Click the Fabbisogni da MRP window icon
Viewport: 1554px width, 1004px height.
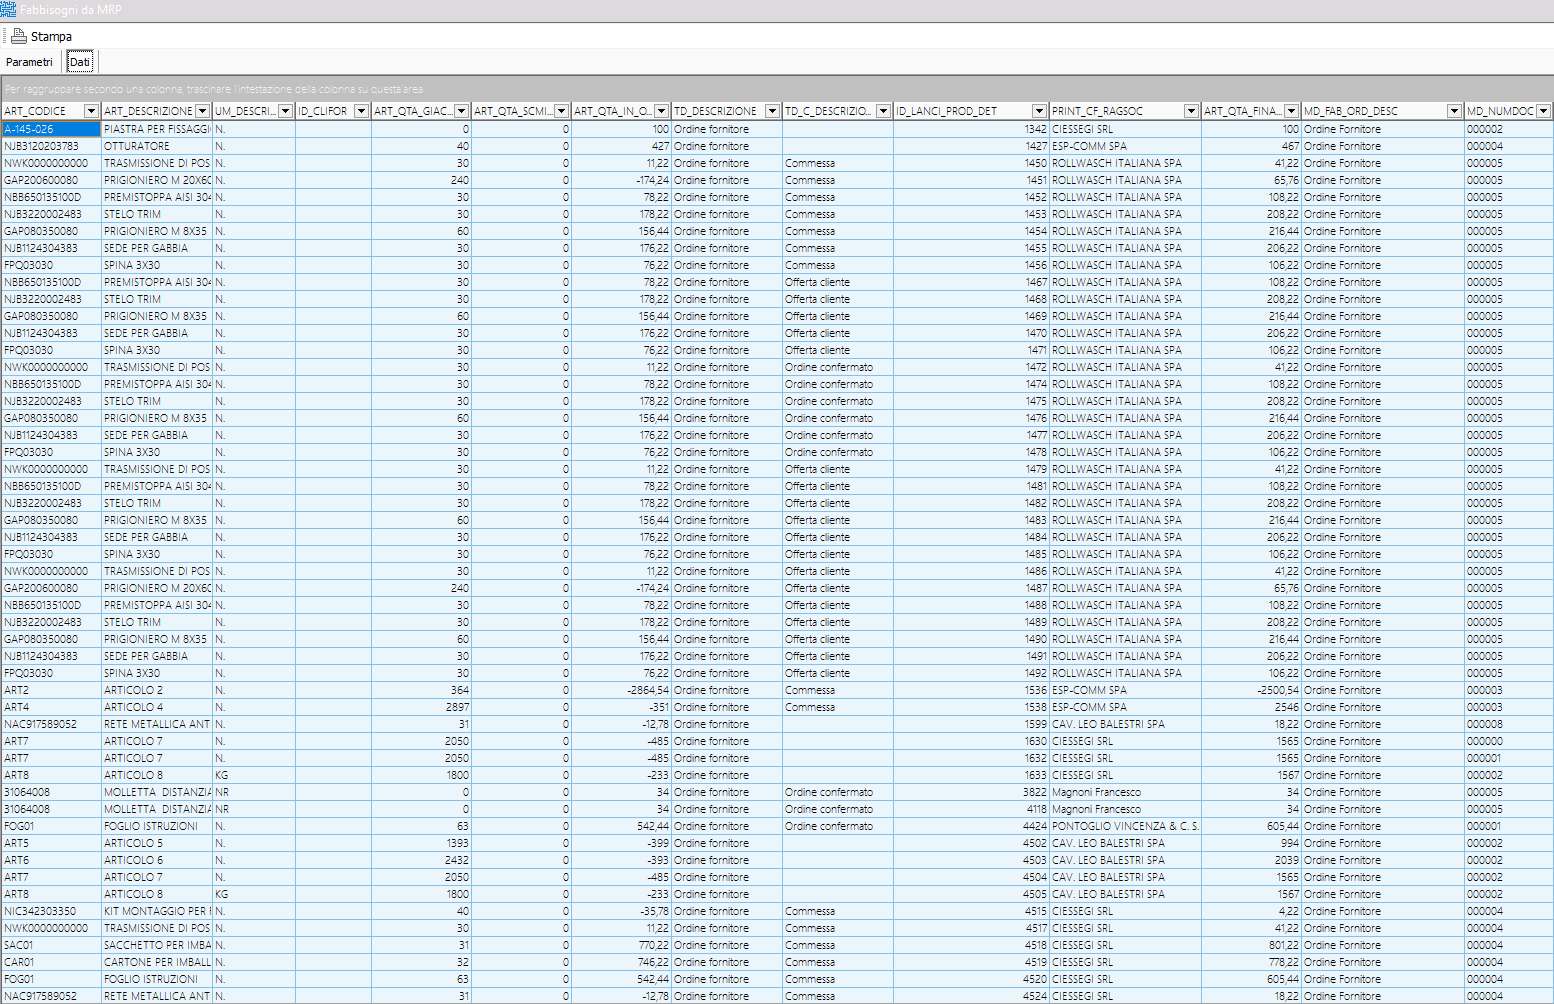click(x=8, y=9)
